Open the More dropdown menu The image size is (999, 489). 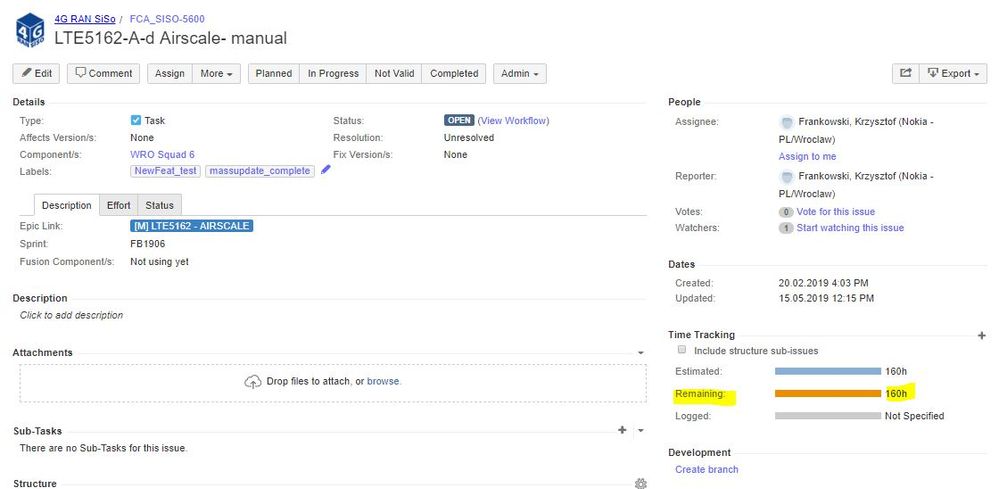tap(216, 73)
